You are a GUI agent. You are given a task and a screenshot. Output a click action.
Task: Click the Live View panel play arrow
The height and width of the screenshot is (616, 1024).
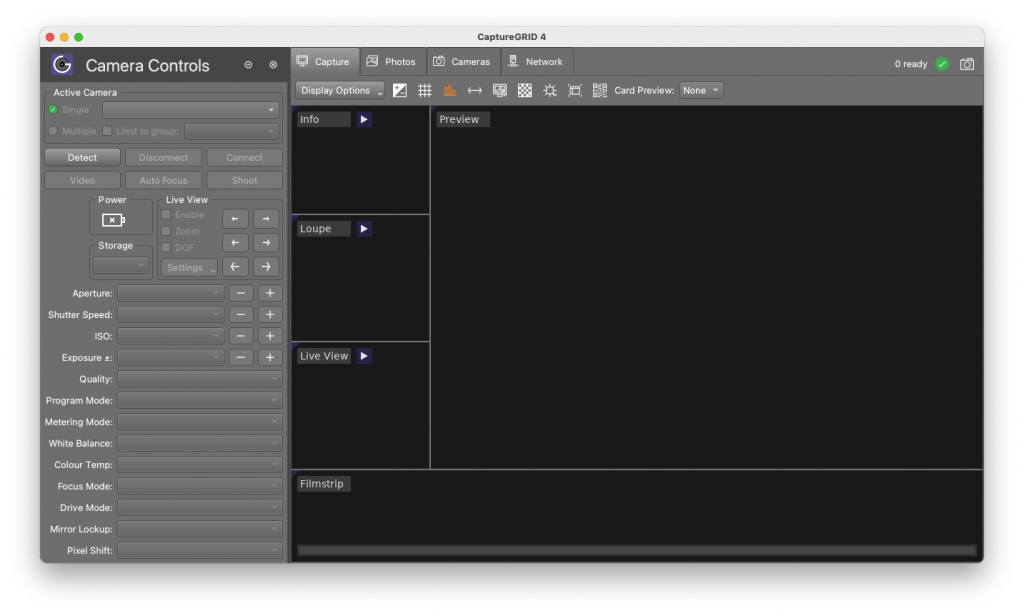364,356
